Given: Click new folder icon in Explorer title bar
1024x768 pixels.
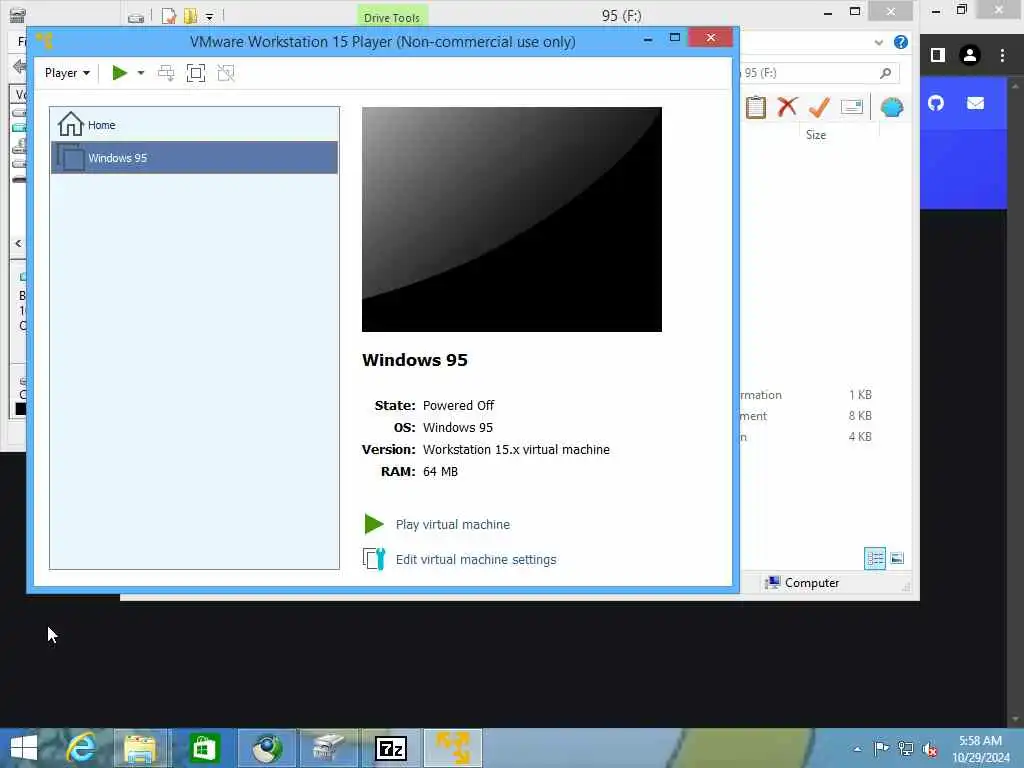Looking at the screenshot, I should [x=191, y=16].
